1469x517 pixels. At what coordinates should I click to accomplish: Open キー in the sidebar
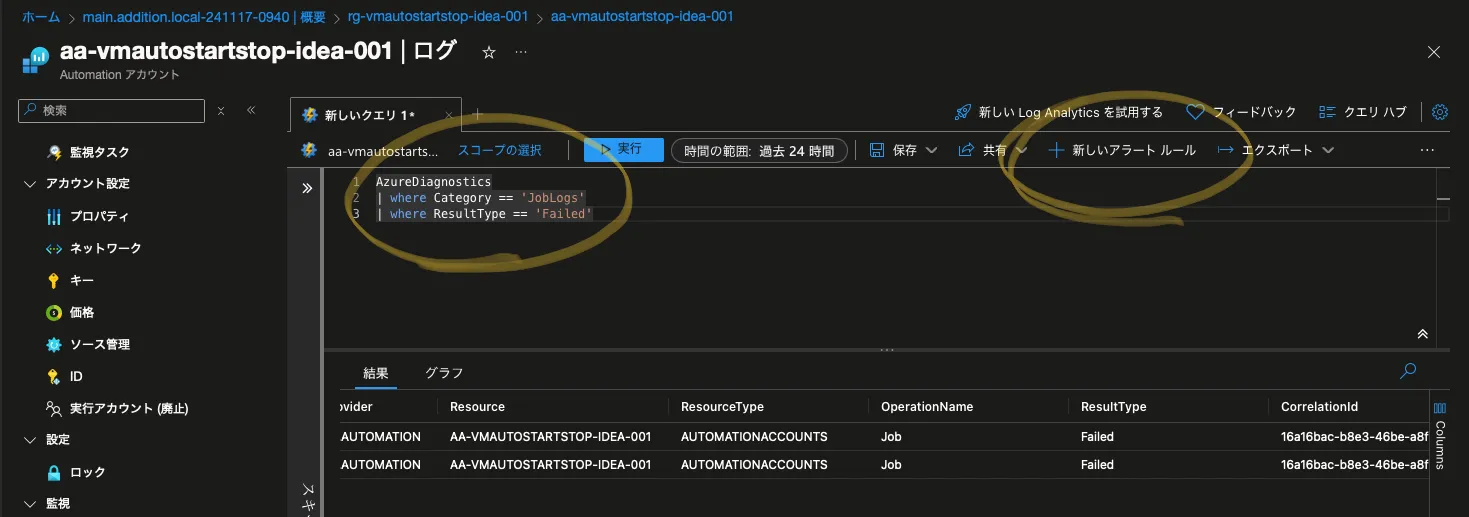click(x=70, y=280)
